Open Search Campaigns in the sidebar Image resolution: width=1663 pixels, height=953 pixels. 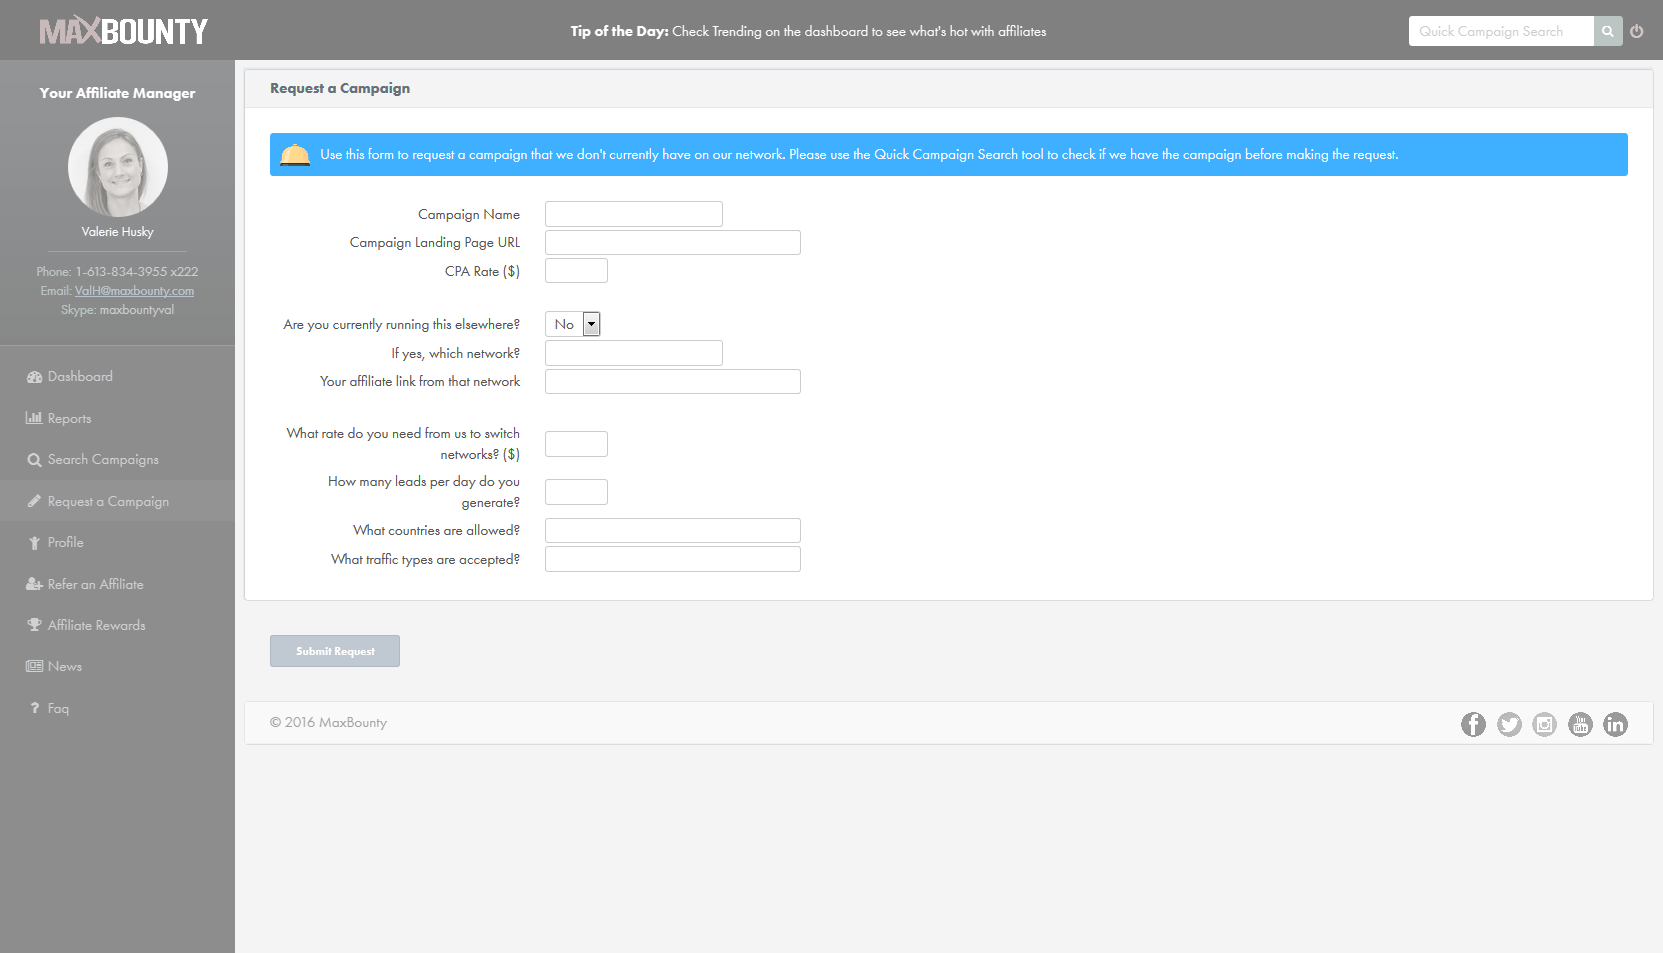click(103, 460)
